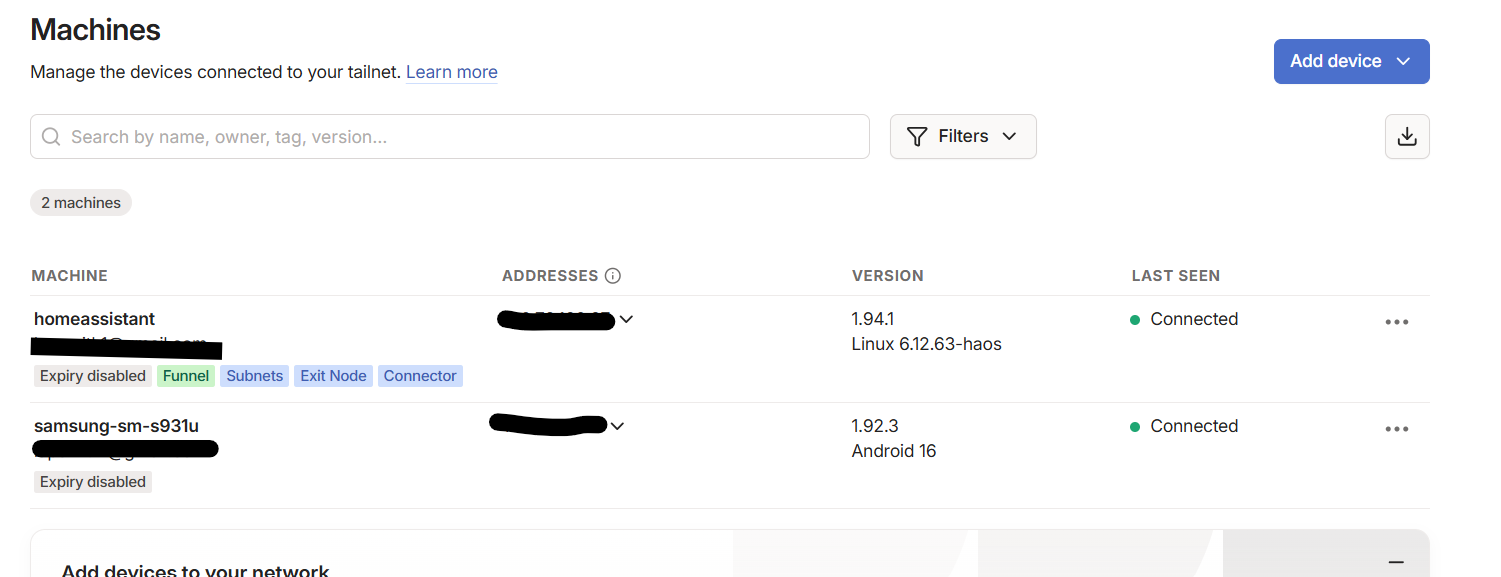This screenshot has width=1501, height=577.
Task: Click the Funnel tag on homeassistant
Action: 186,376
